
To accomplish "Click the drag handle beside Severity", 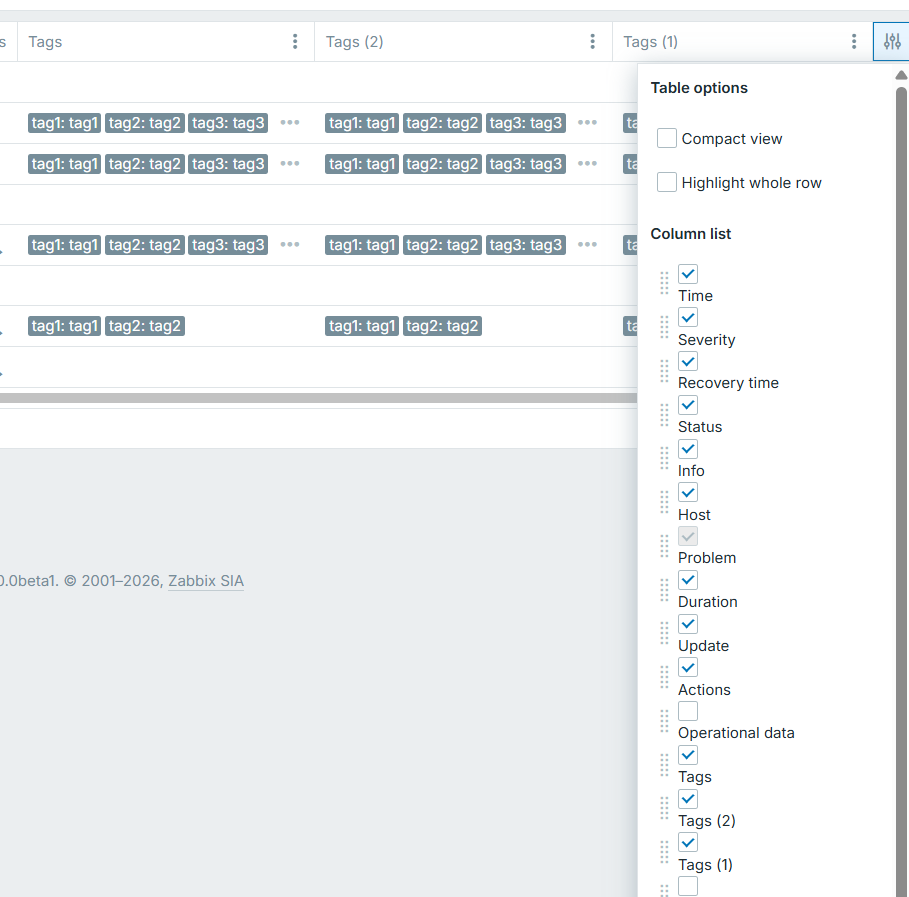I will pyautogui.click(x=665, y=328).
